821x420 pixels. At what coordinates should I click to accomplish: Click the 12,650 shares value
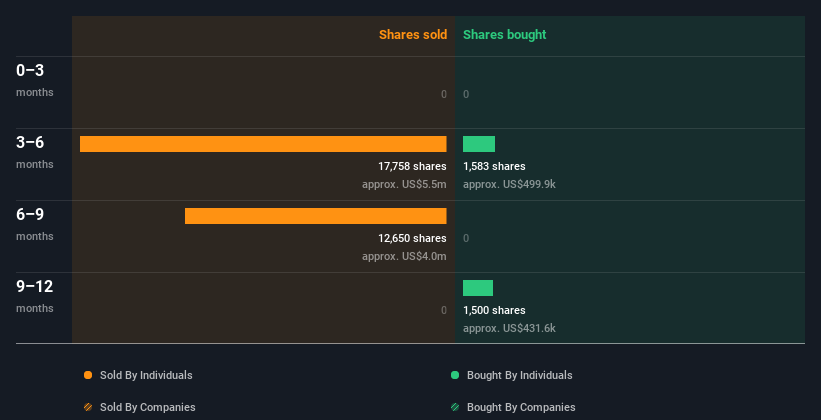[413, 238]
